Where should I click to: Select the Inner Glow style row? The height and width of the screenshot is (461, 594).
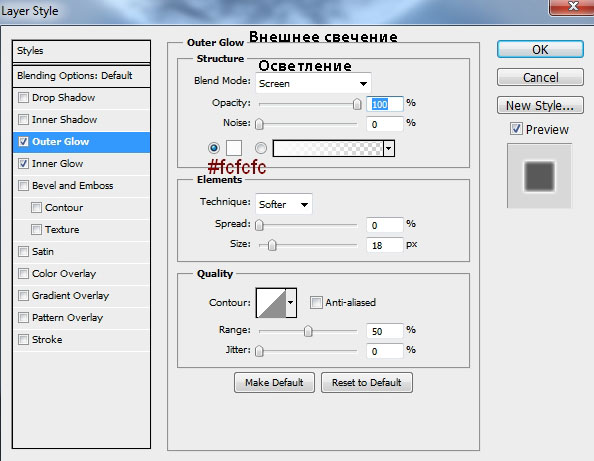pos(81,164)
